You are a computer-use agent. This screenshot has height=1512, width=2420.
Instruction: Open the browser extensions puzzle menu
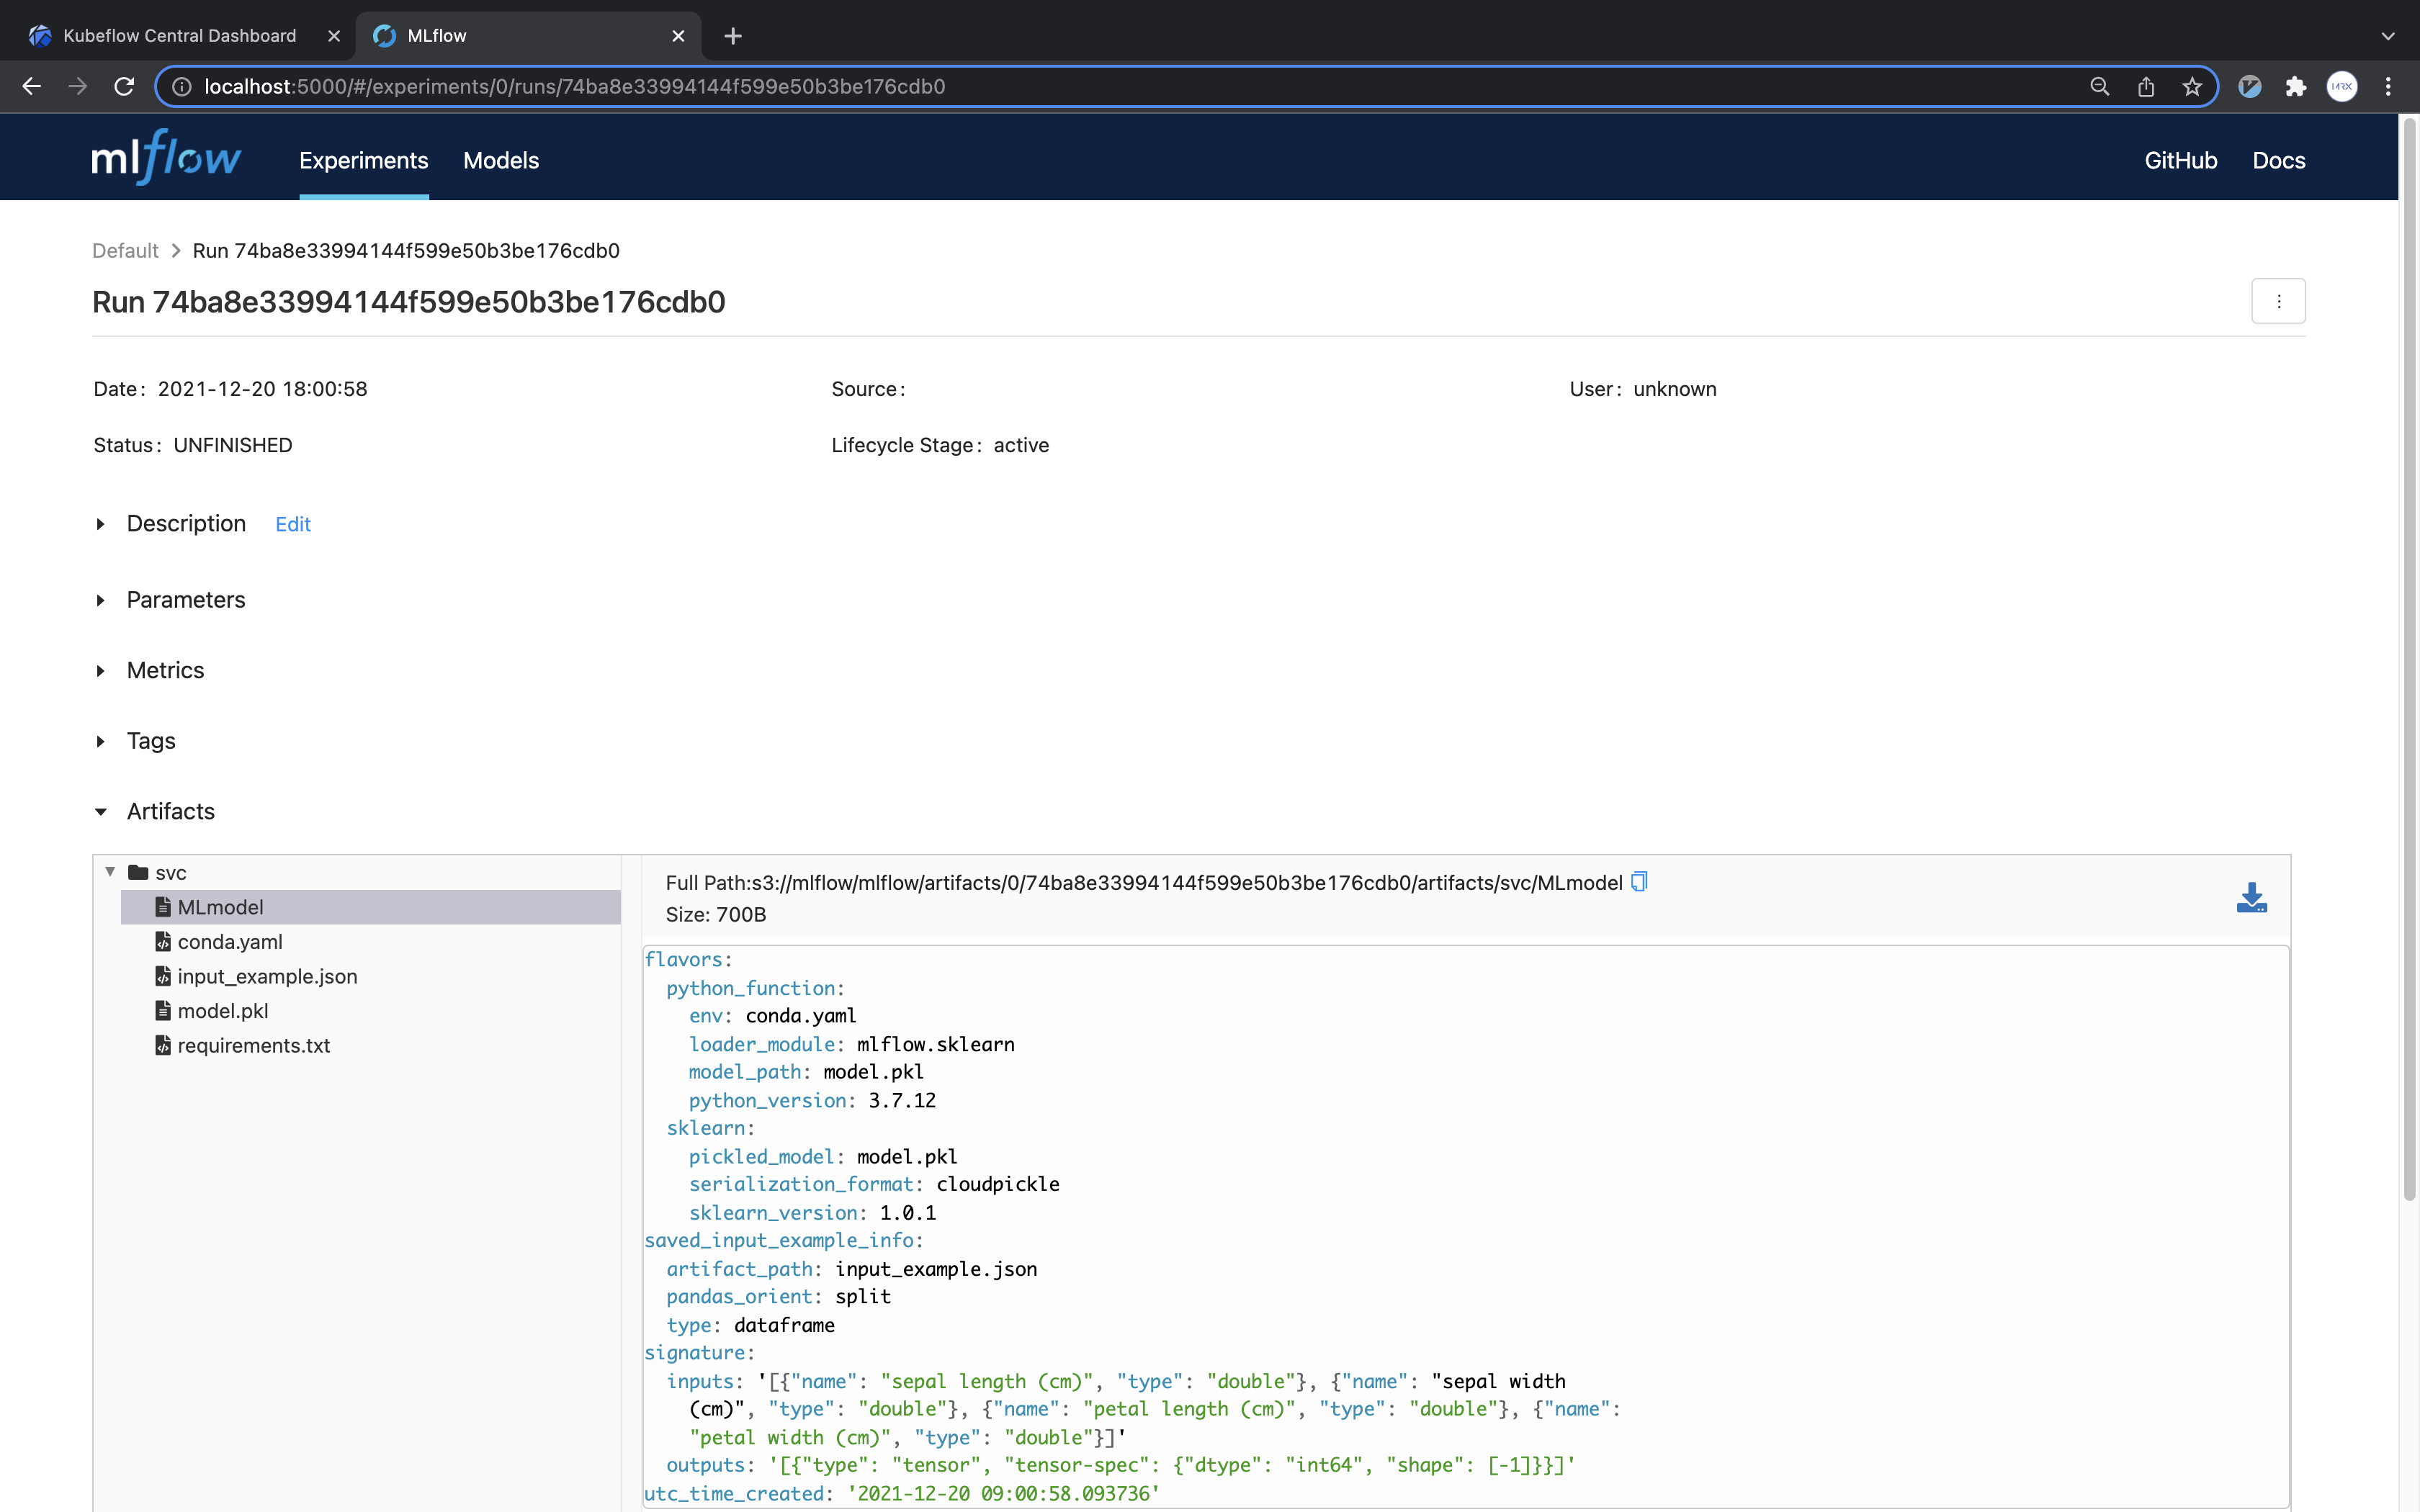pos(2296,87)
